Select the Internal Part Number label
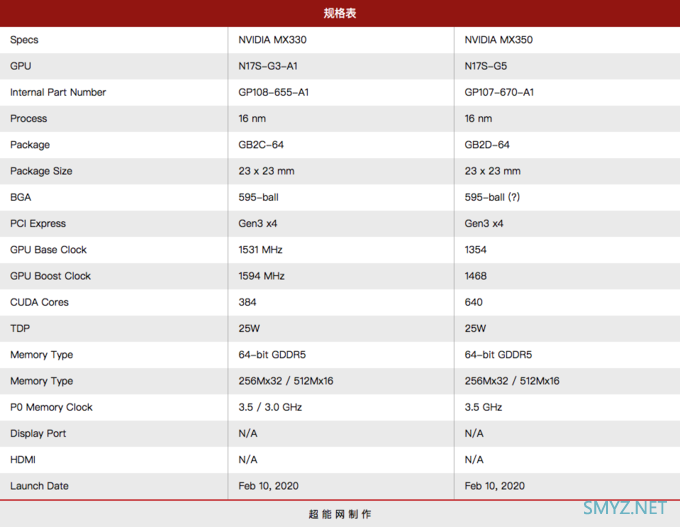Image resolution: width=680 pixels, height=527 pixels. pos(58,92)
